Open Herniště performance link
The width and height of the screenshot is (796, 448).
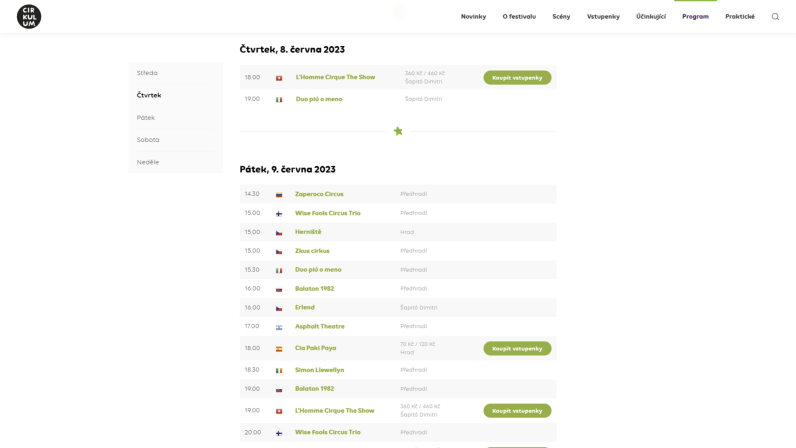[308, 232]
